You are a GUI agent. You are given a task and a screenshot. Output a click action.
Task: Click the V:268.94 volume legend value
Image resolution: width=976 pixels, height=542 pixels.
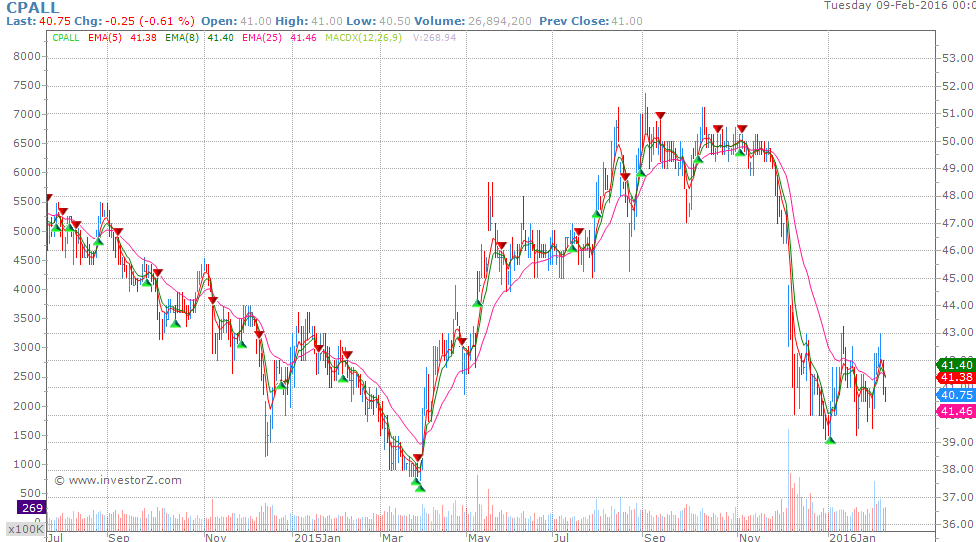click(x=434, y=38)
